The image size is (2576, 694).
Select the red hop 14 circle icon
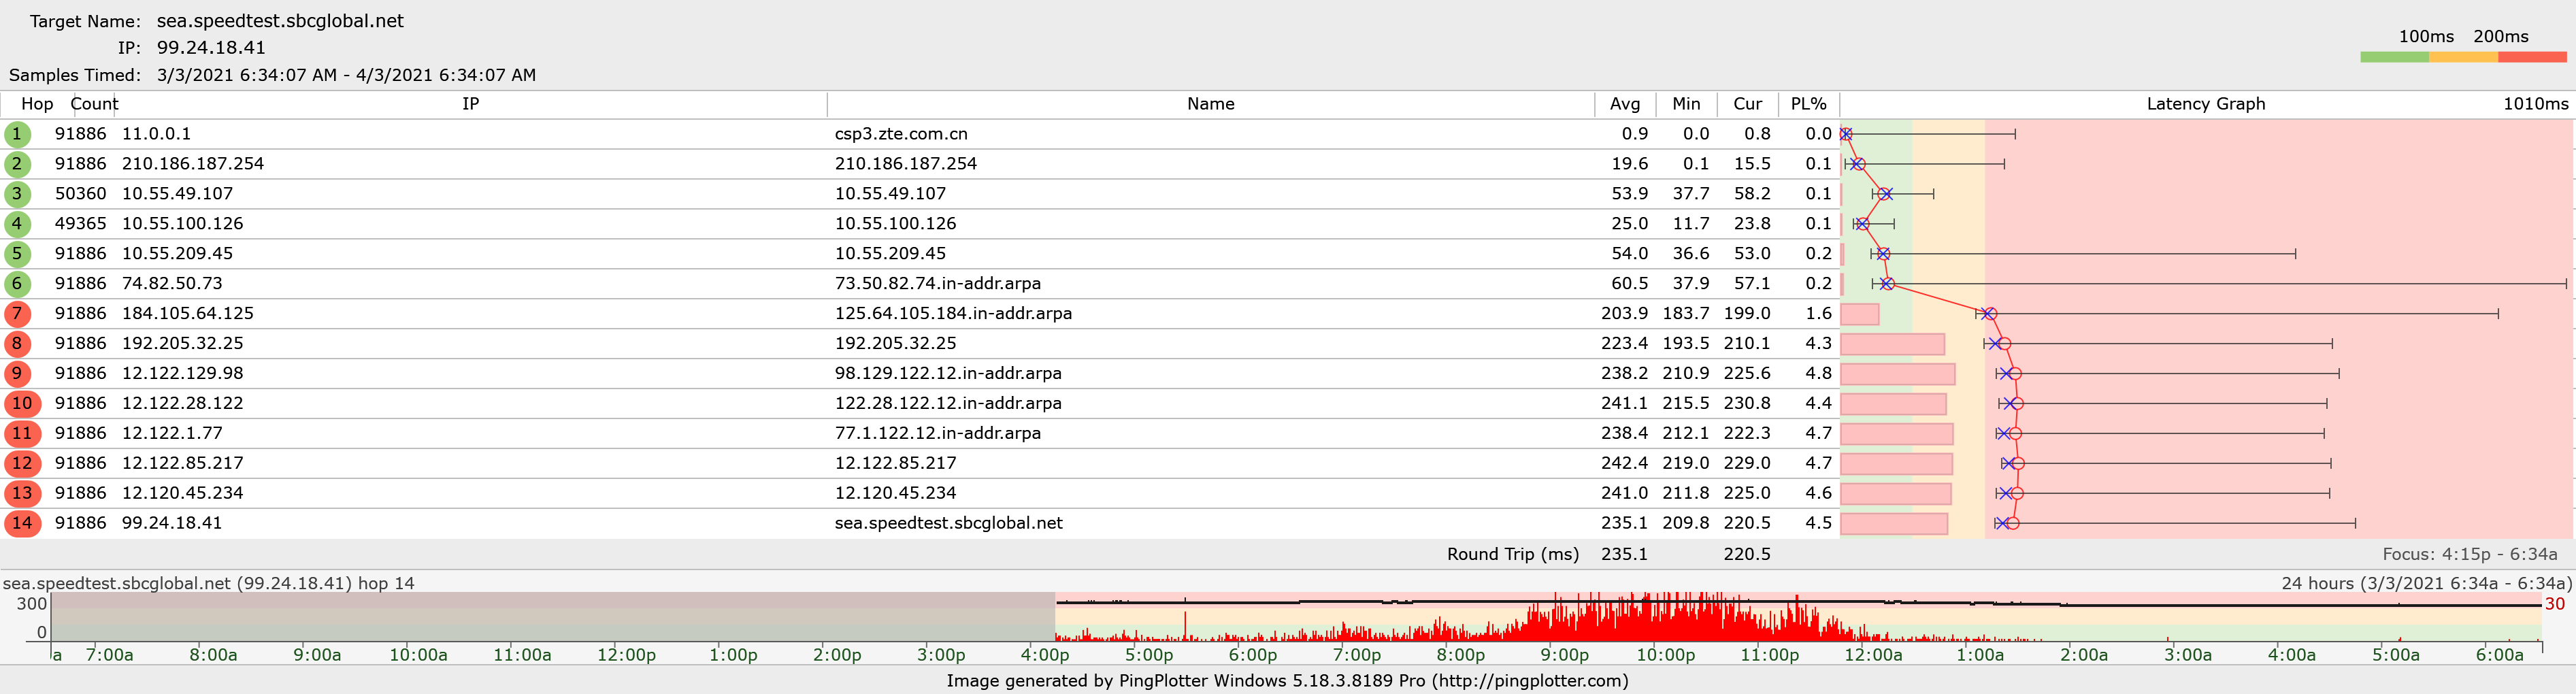point(22,523)
